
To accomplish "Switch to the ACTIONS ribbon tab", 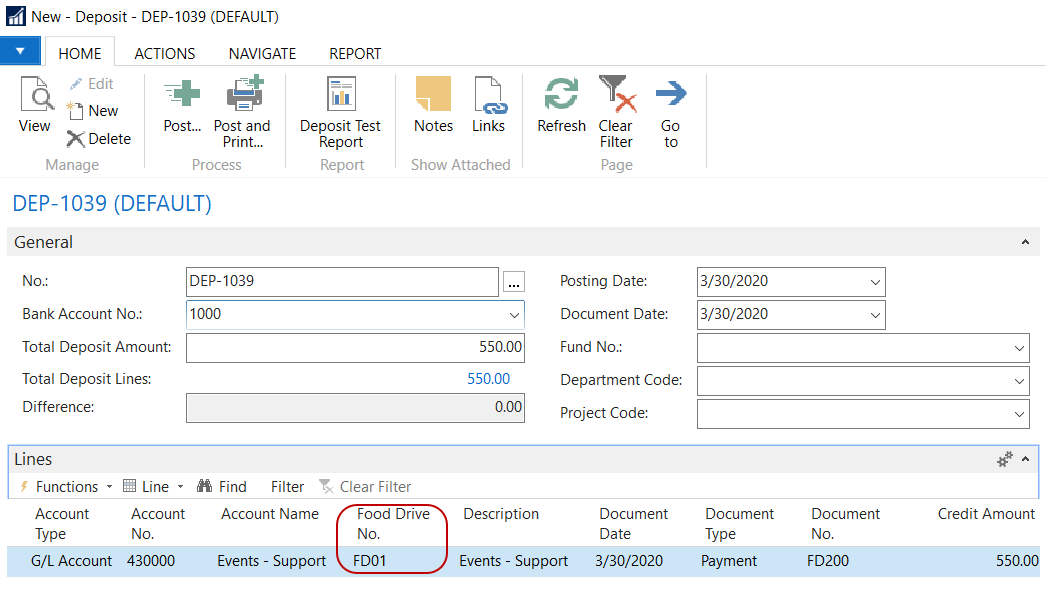I will pyautogui.click(x=165, y=54).
